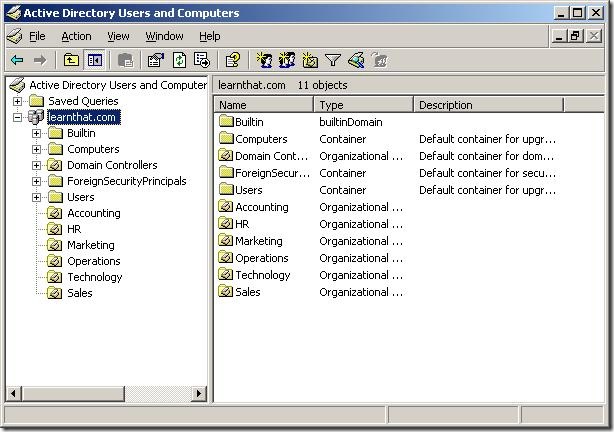Expand the ForeignSecurityPrincipals tree node

[x=36, y=181]
